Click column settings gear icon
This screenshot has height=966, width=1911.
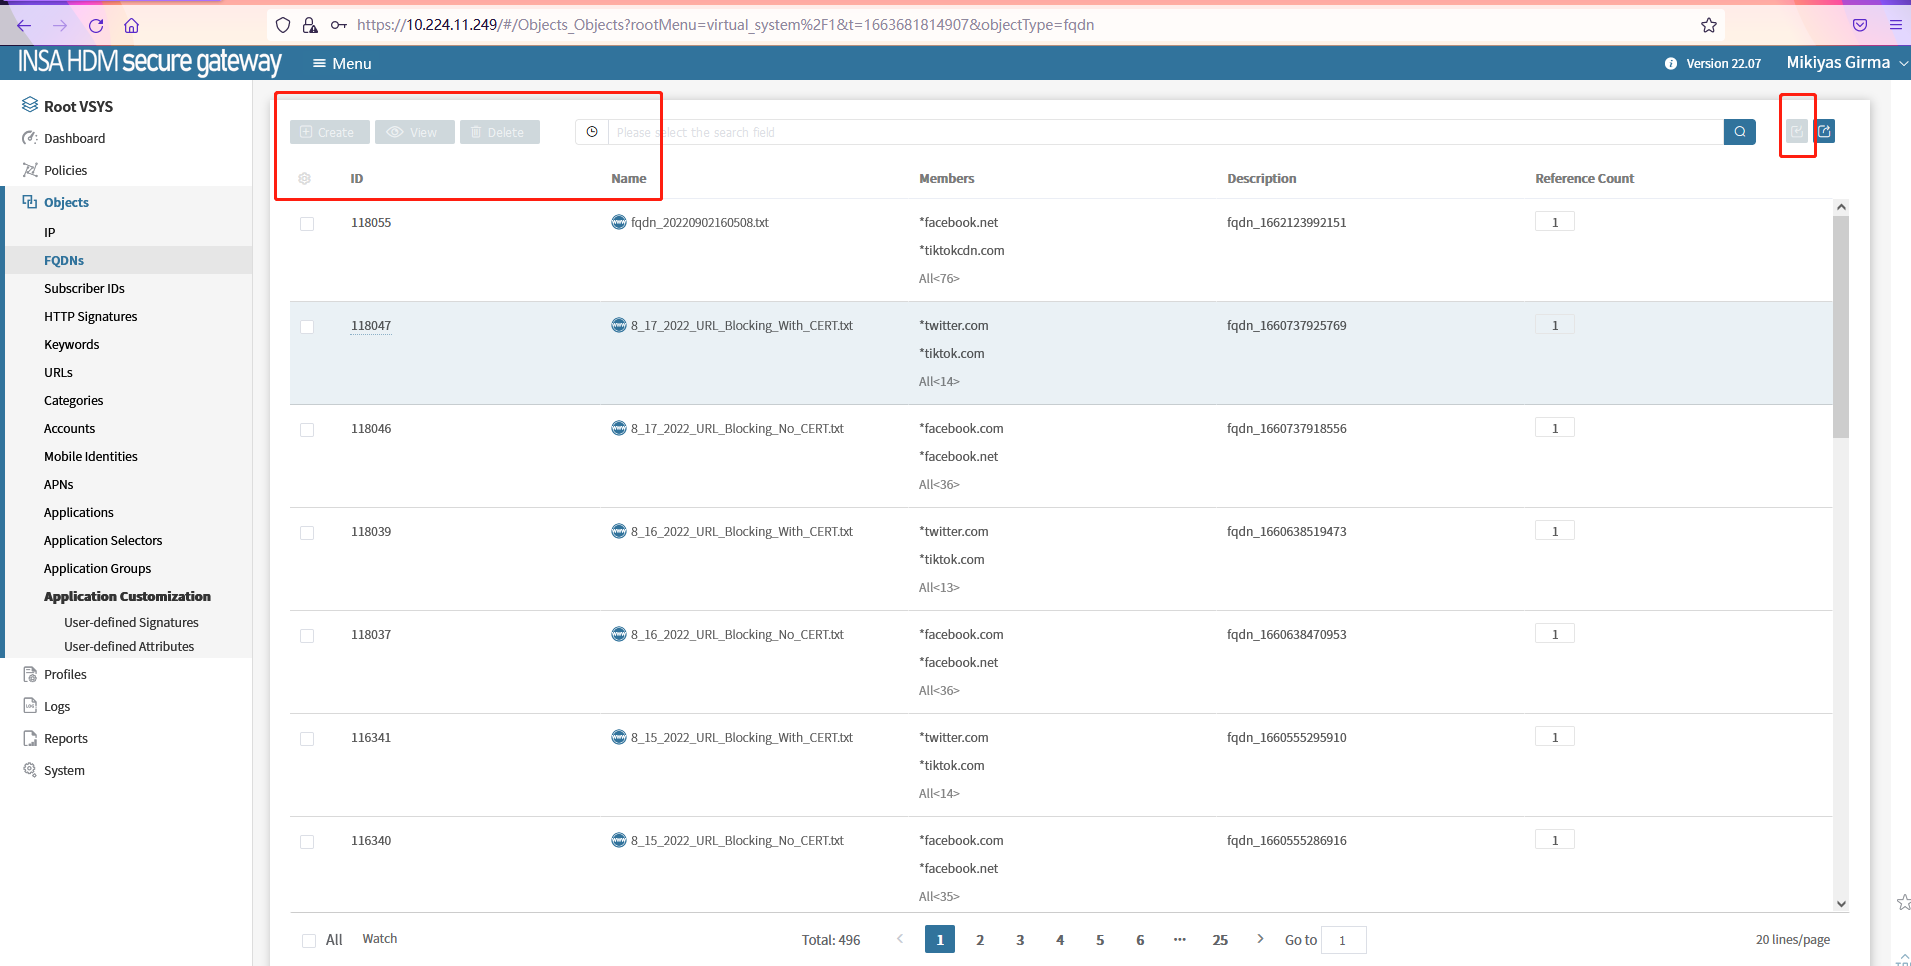[x=305, y=179]
